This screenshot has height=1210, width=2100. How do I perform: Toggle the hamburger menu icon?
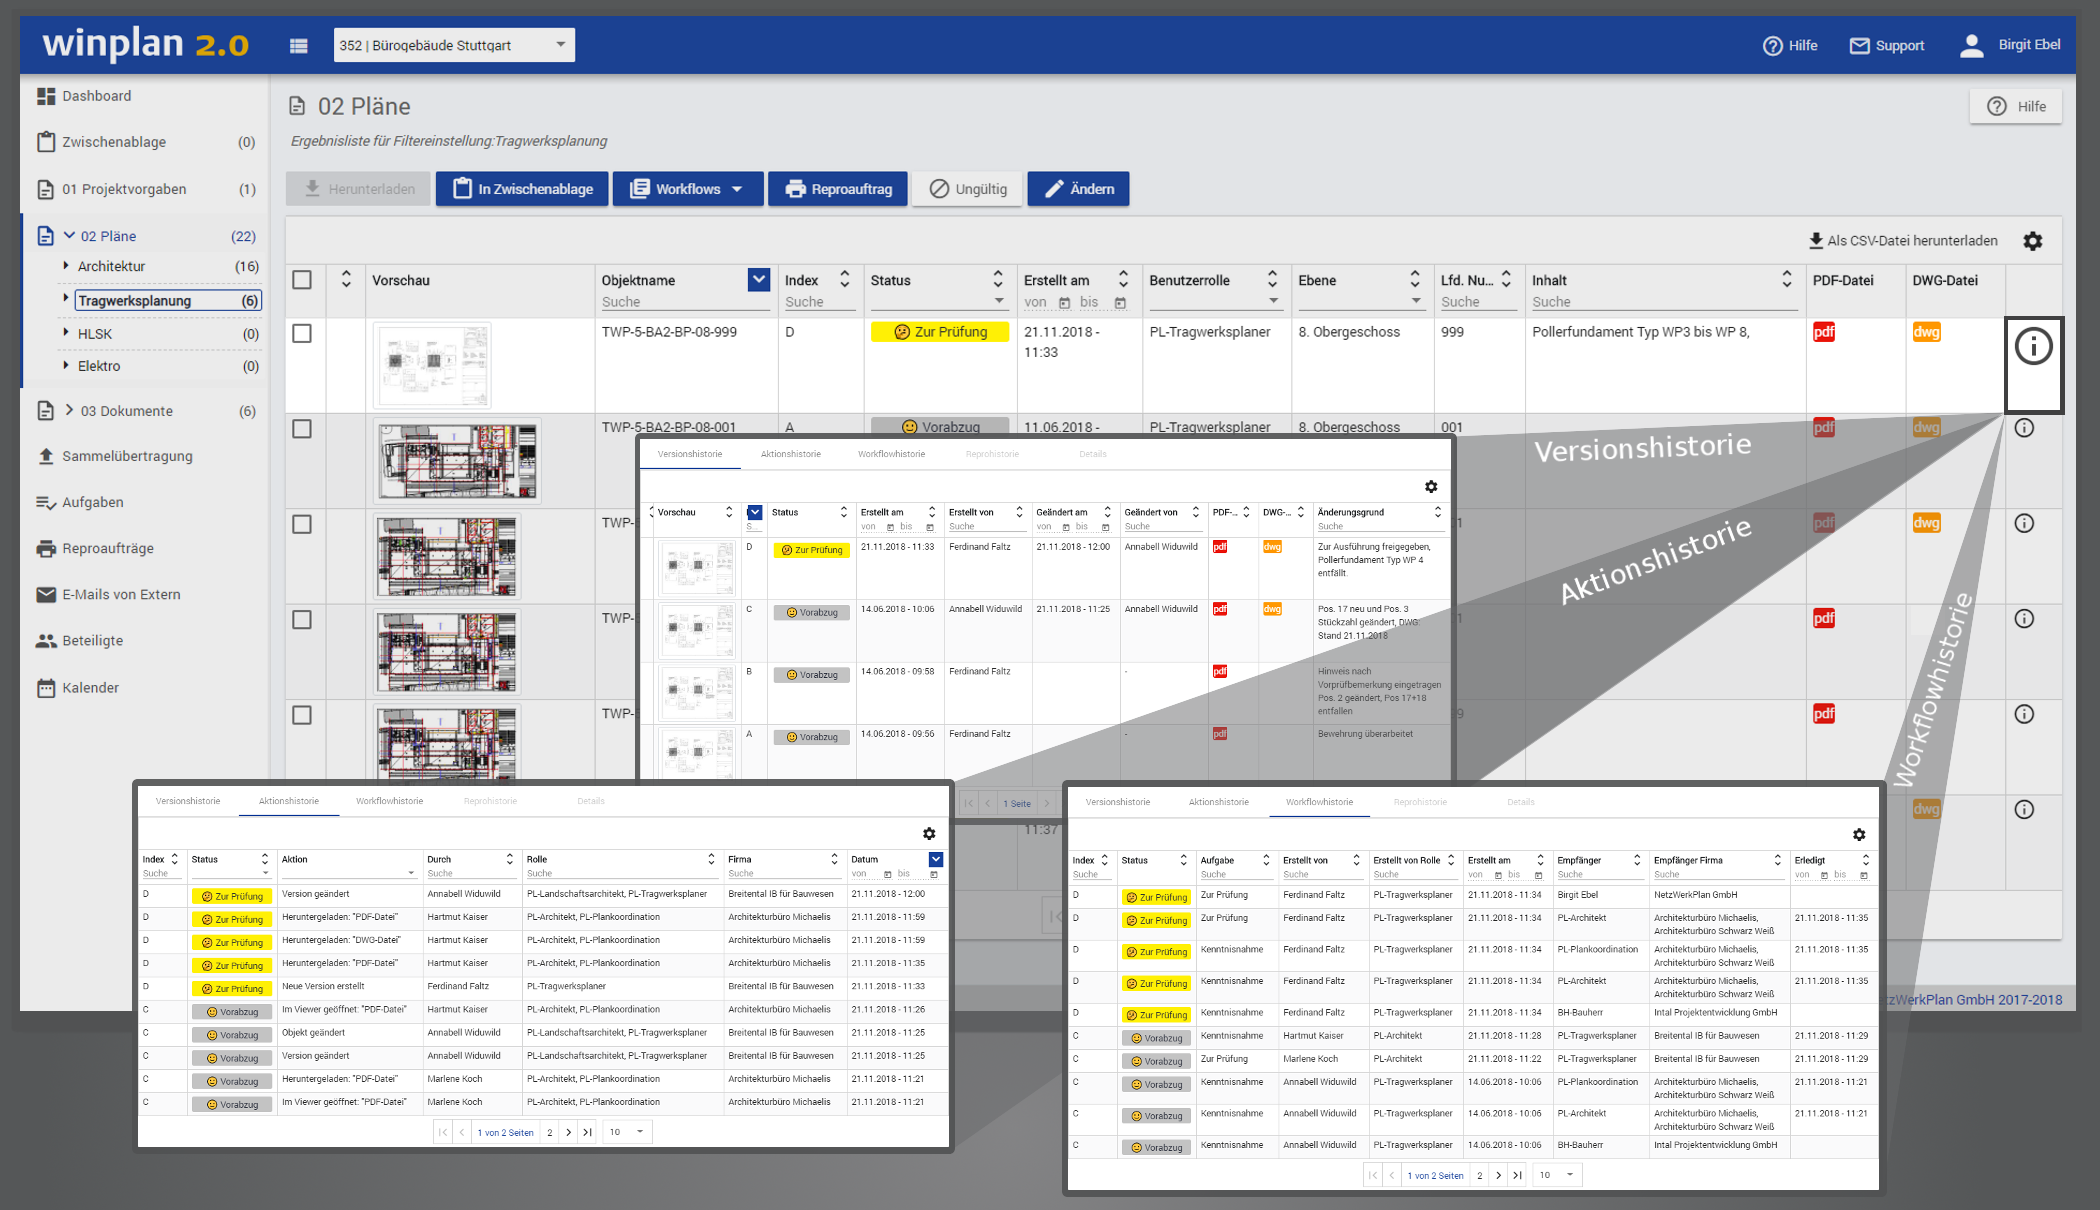click(x=298, y=45)
